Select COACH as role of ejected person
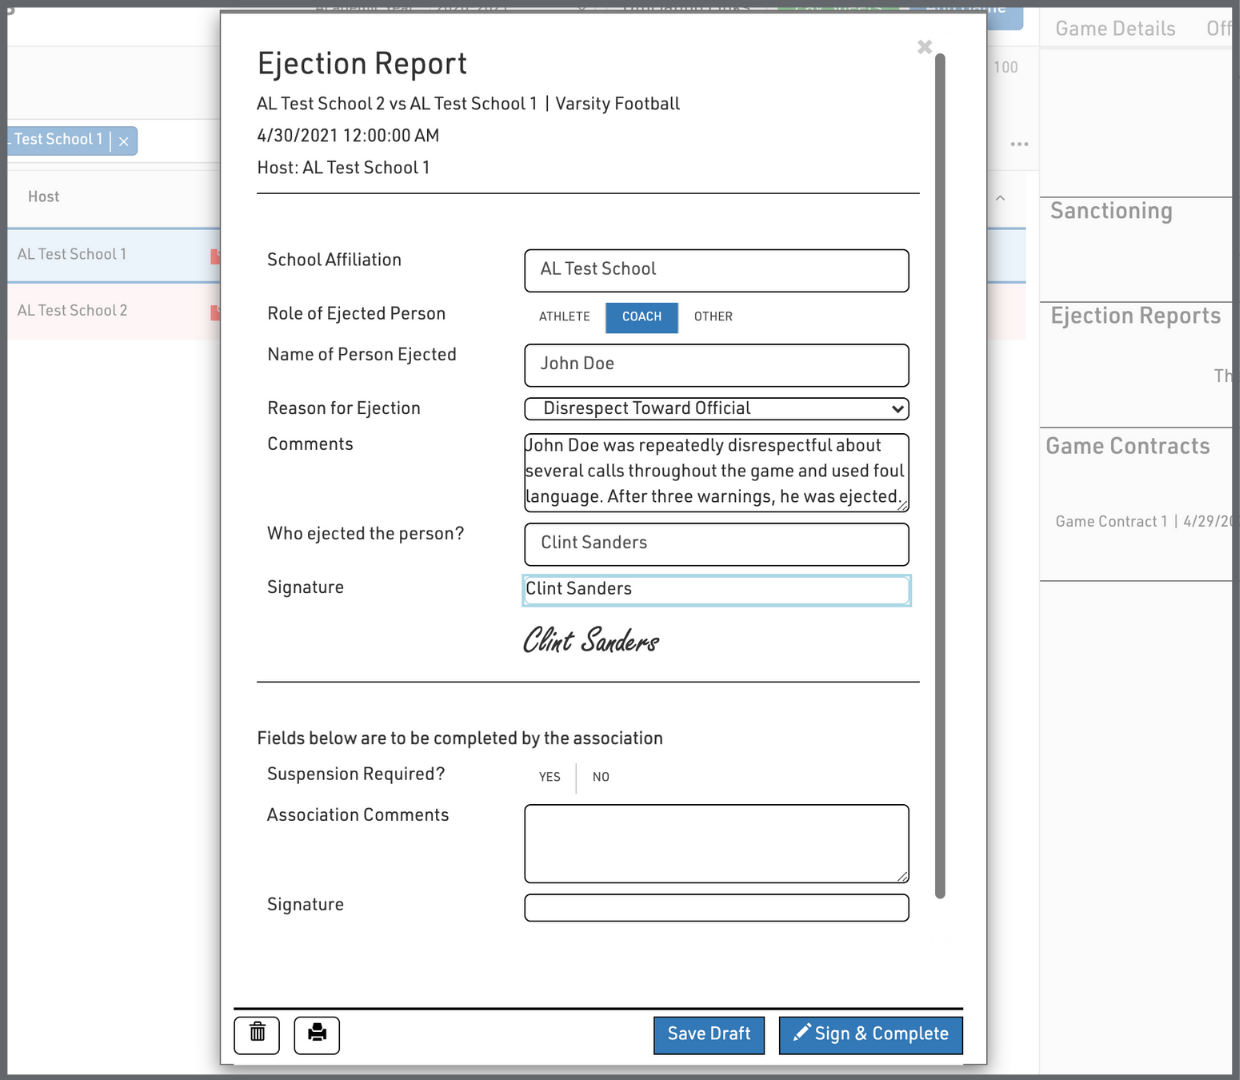The image size is (1240, 1080). tap(641, 317)
